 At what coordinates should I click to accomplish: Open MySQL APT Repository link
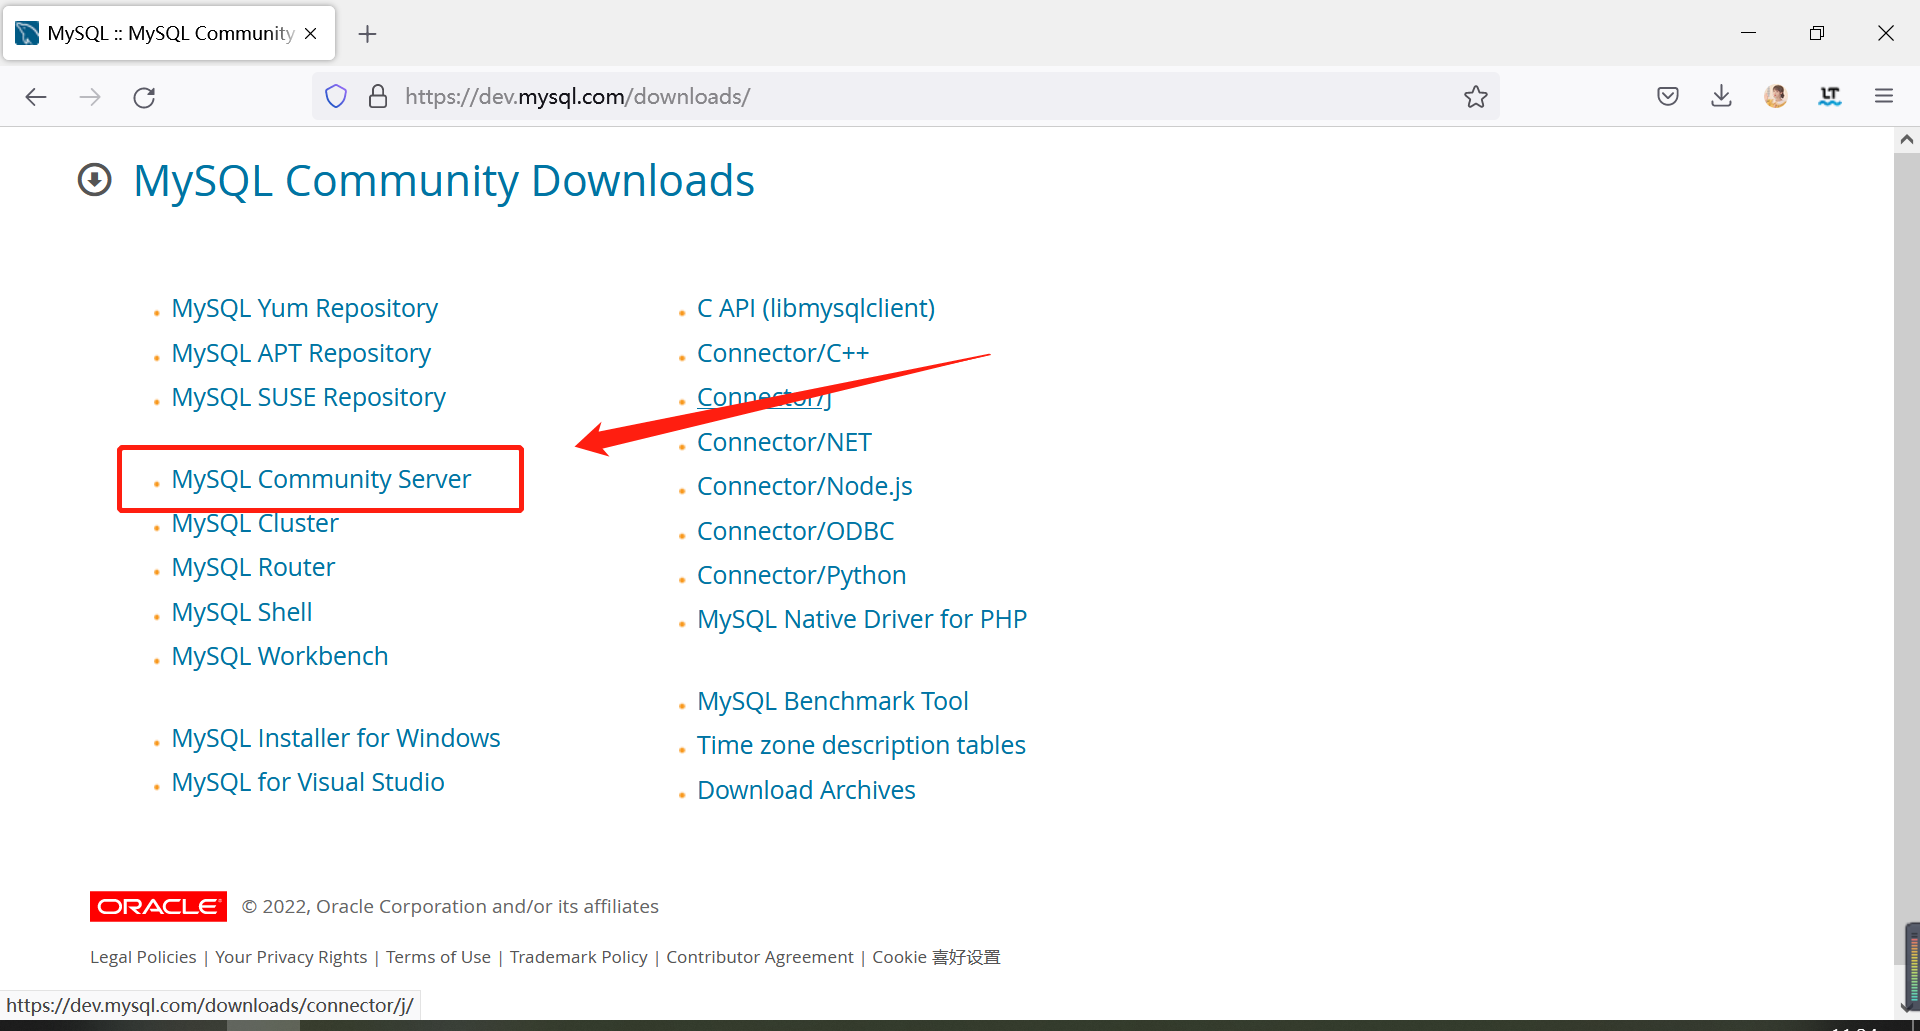coord(301,353)
